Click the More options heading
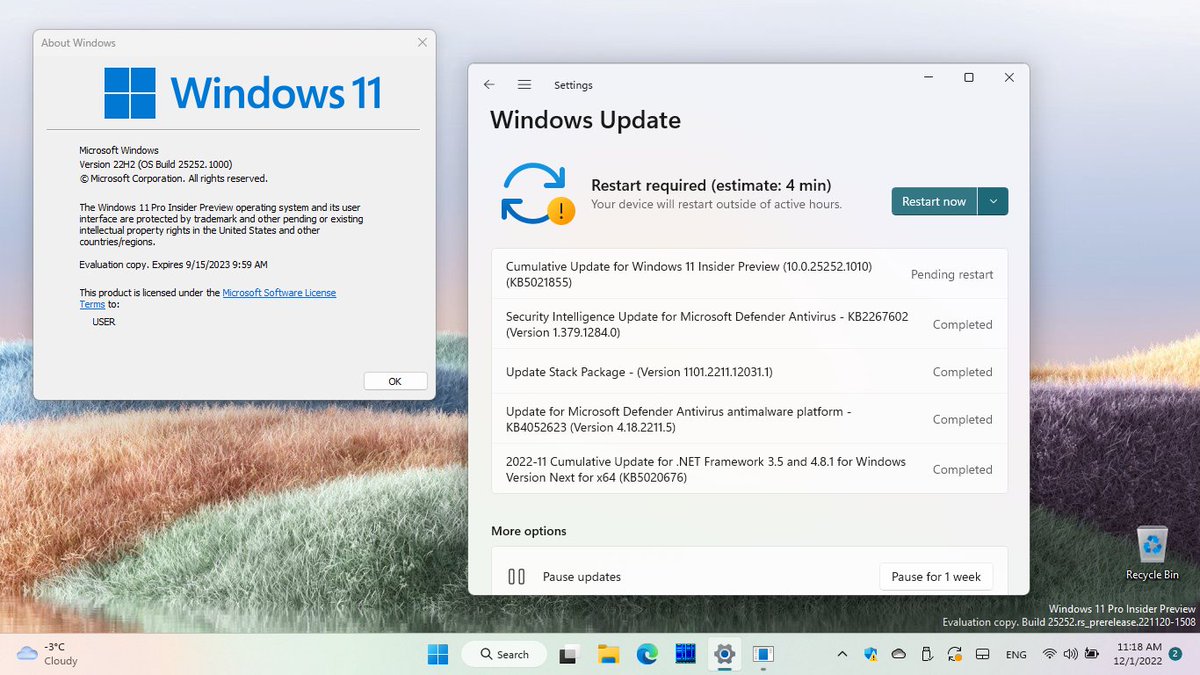 528,531
